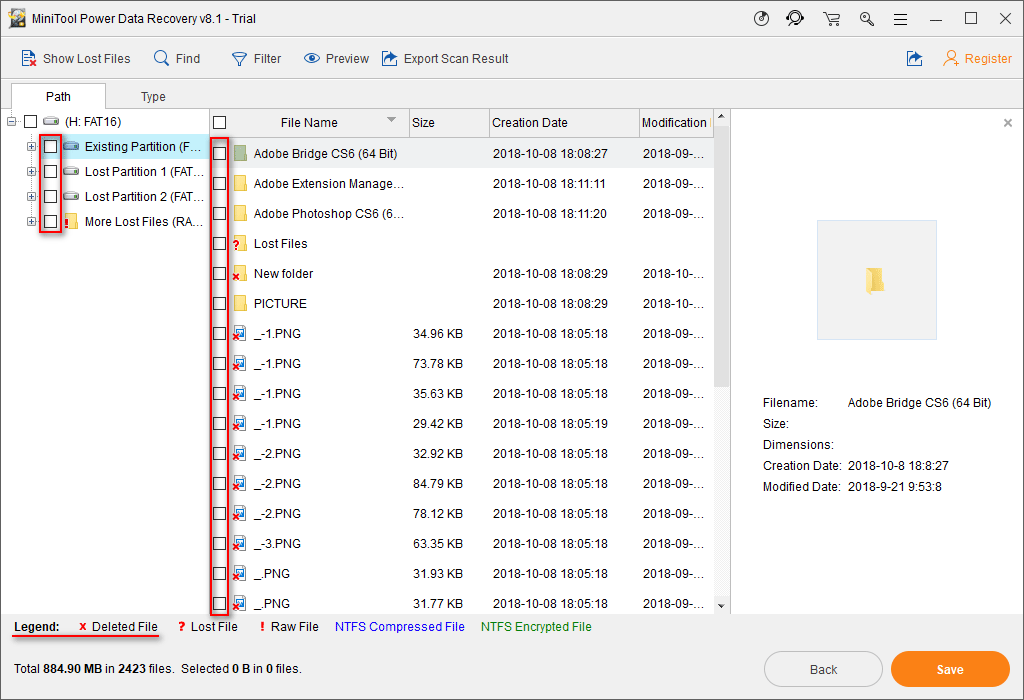Open the bootable media disc icon
This screenshot has height=700, width=1024.
point(761,18)
